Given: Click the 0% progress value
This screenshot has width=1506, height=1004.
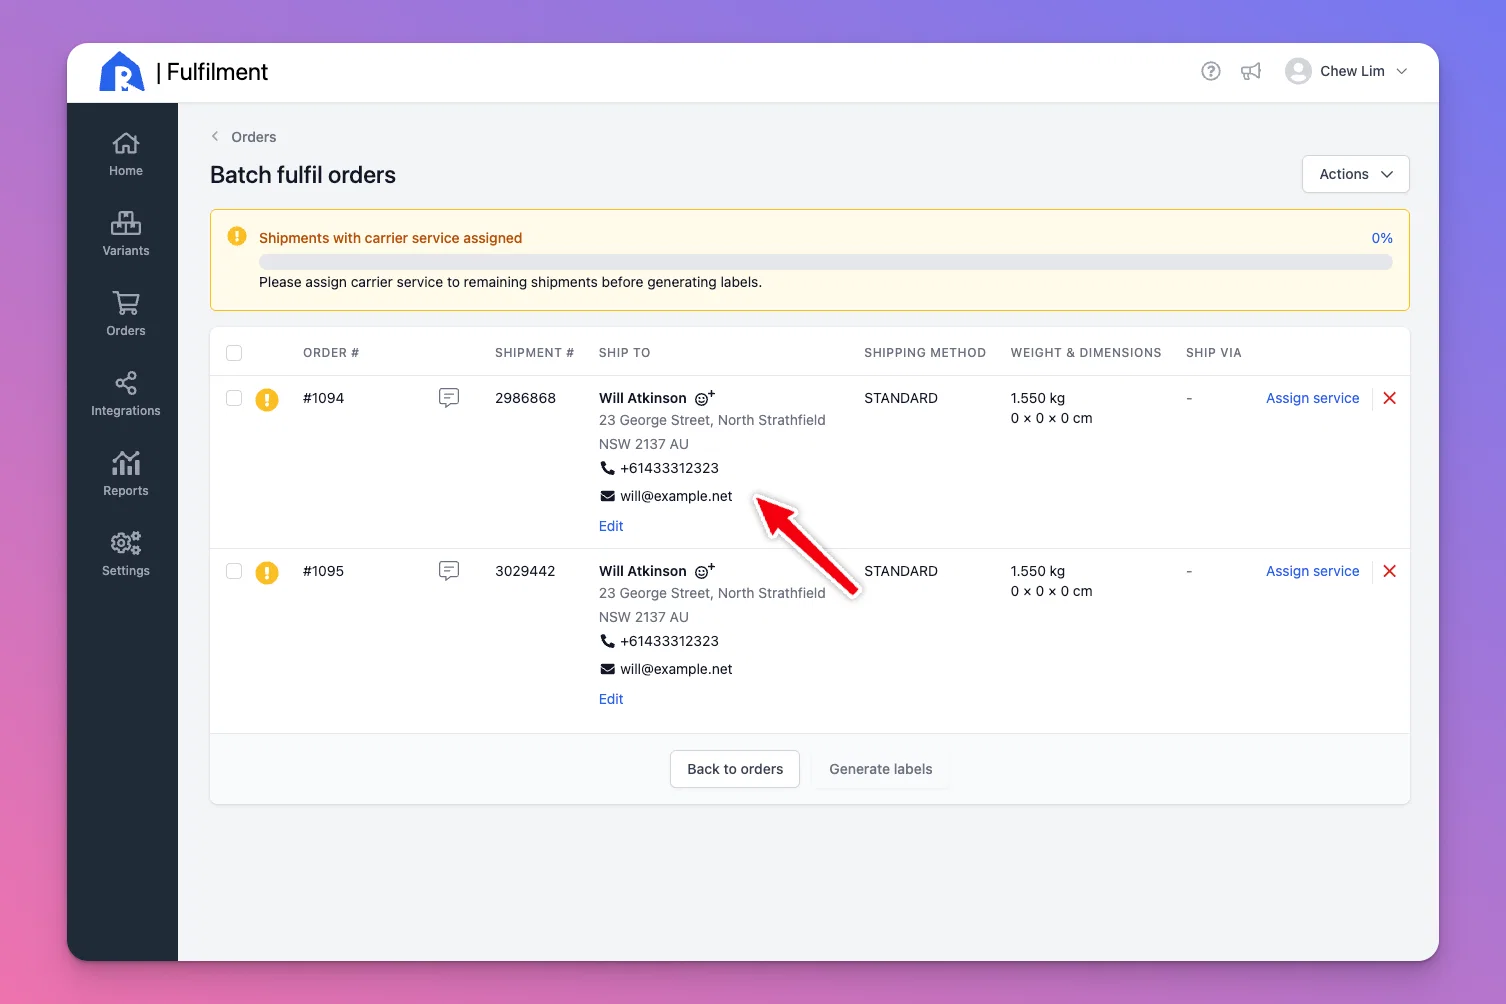Looking at the screenshot, I should pyautogui.click(x=1382, y=238).
